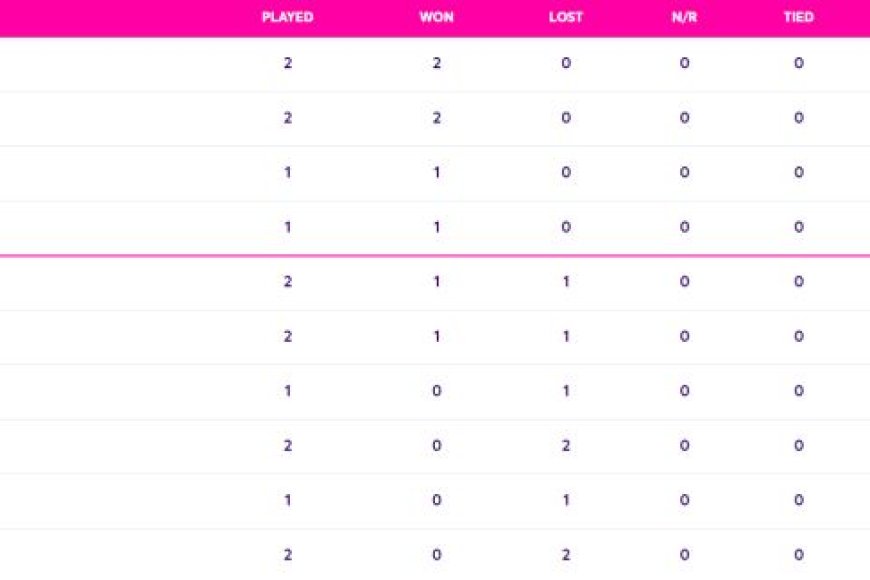Select the LOST column header

[566, 18]
